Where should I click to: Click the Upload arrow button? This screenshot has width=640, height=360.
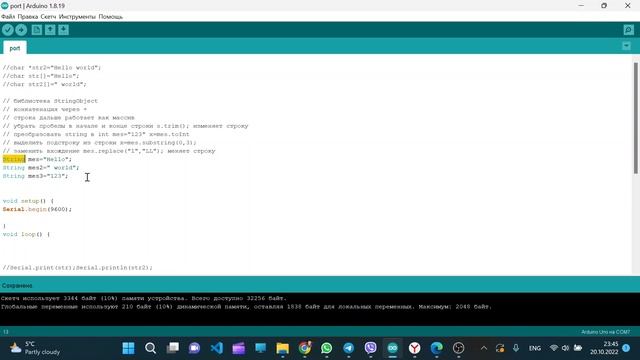pyautogui.click(x=21, y=30)
